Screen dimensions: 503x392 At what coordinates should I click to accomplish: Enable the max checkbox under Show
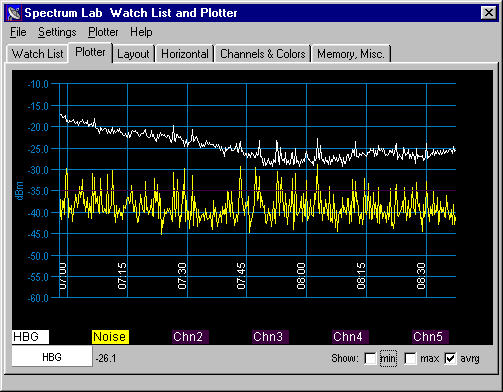(410, 359)
